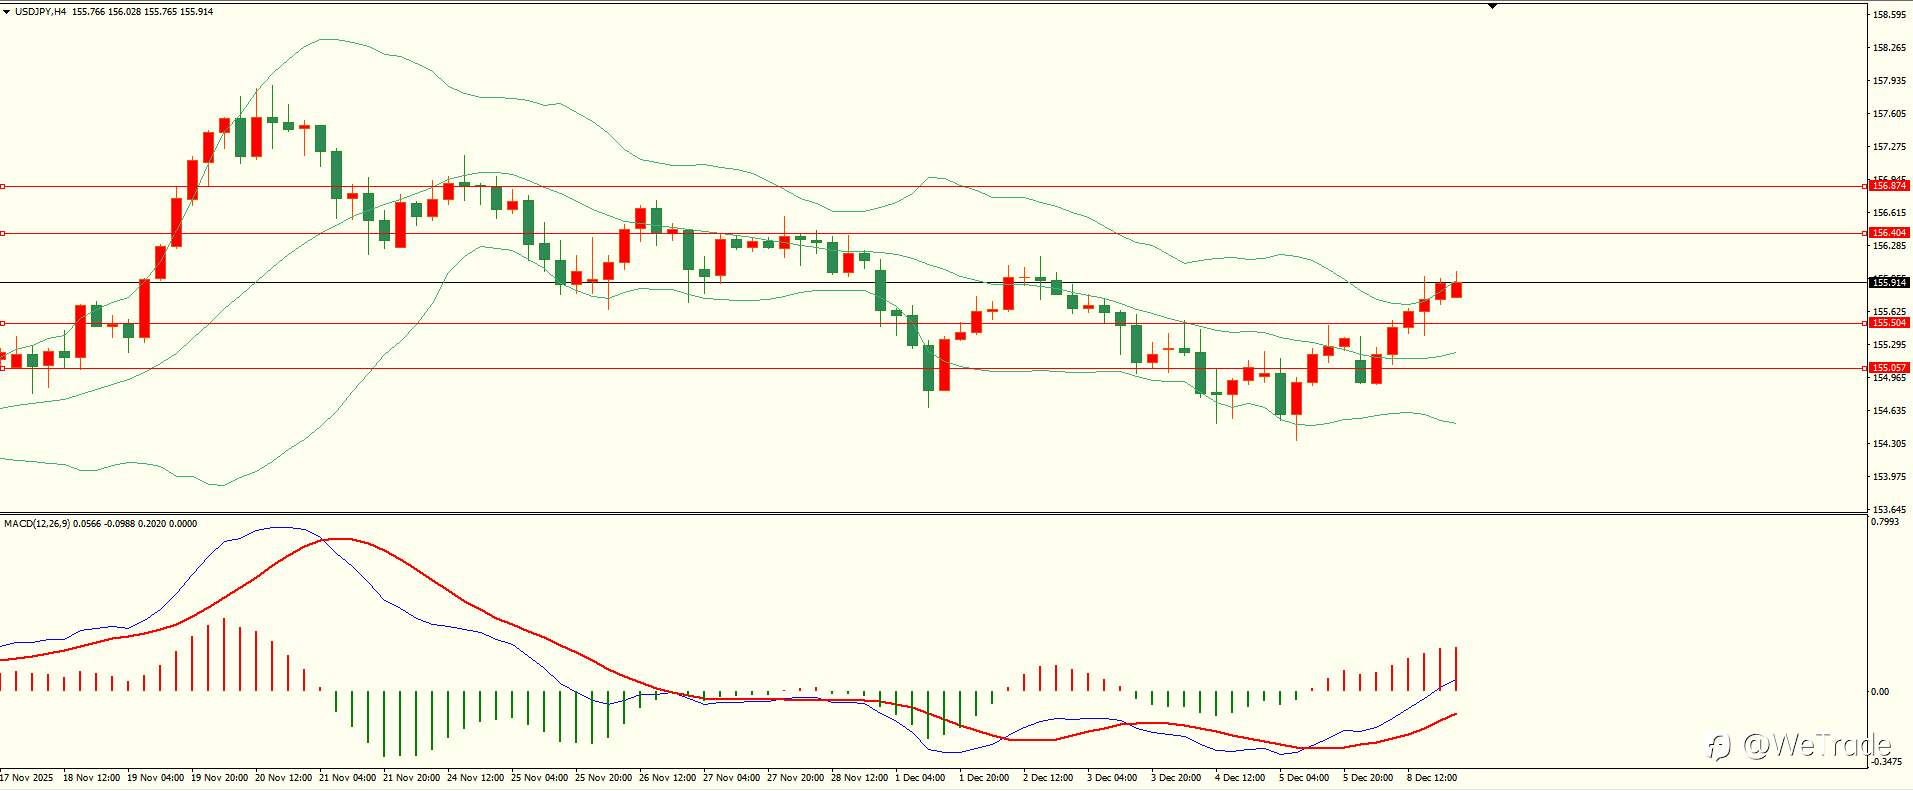Click the 4 Dec 12:00 time label
The width and height of the screenshot is (1913, 791).
(x=1240, y=778)
